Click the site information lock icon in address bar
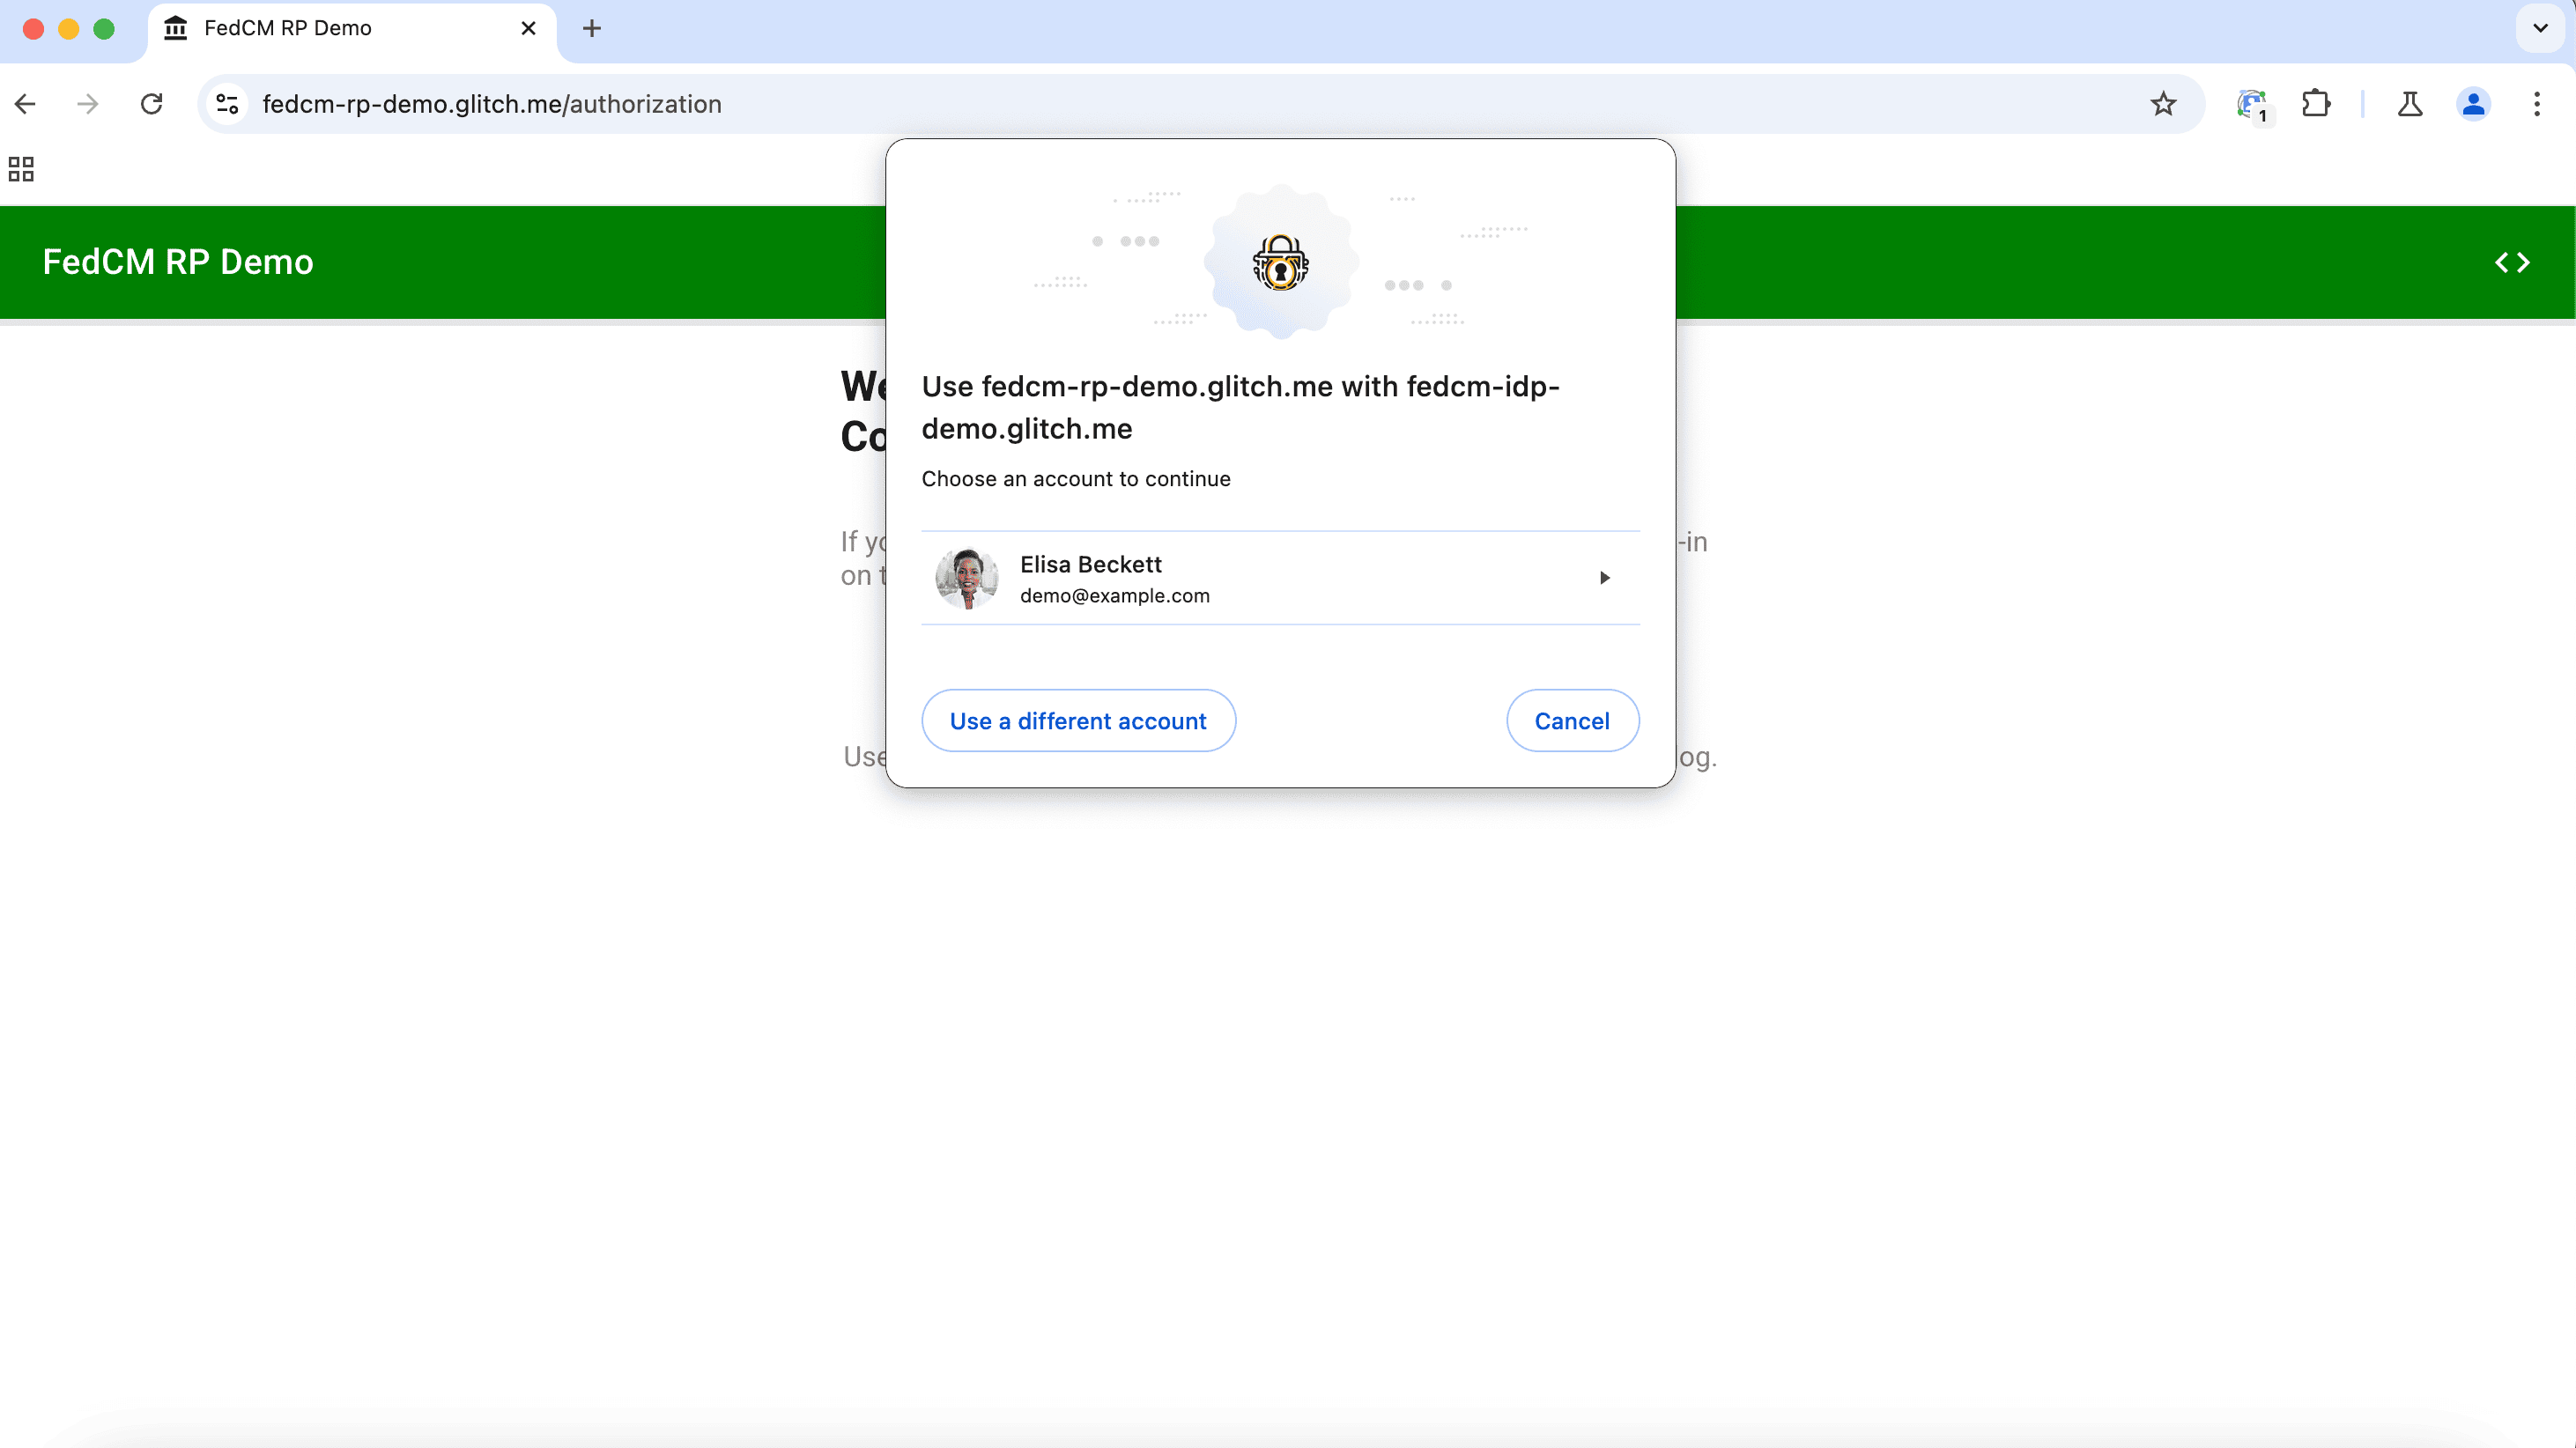Image resolution: width=2576 pixels, height=1448 pixels. pos(226,104)
